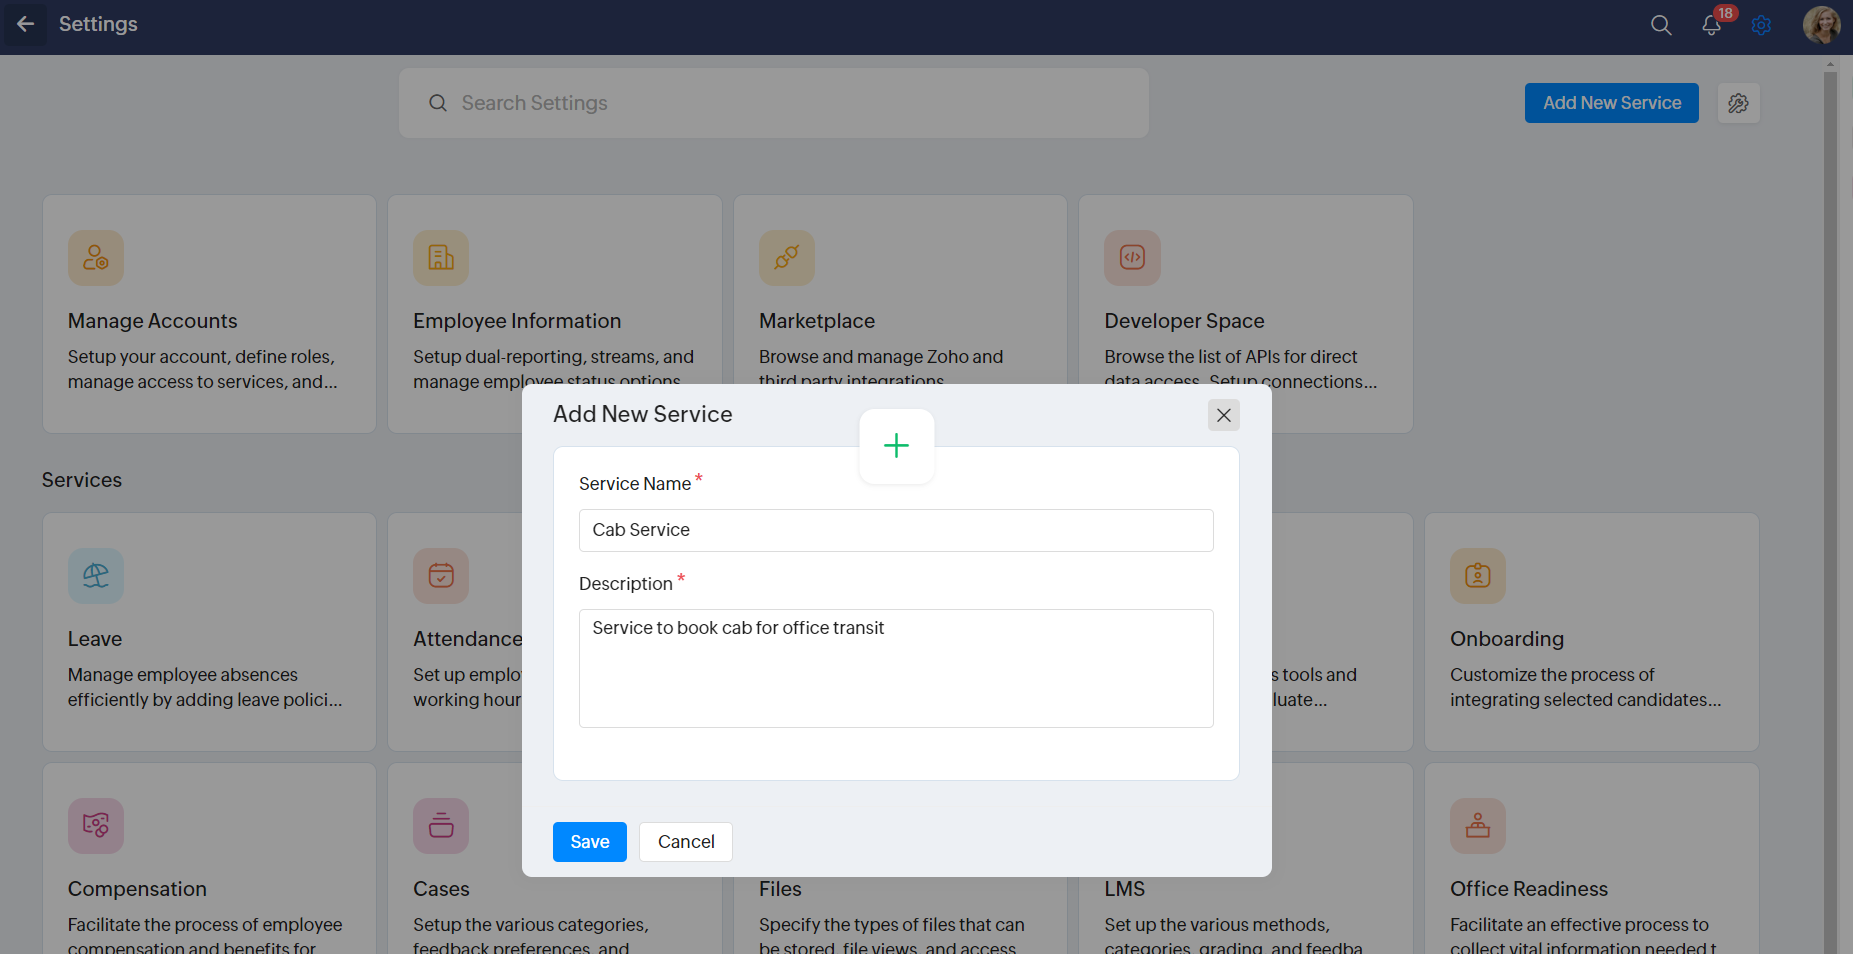Click the magnifier icon in Search Settings
Screen dimensions: 1853x954
click(438, 103)
